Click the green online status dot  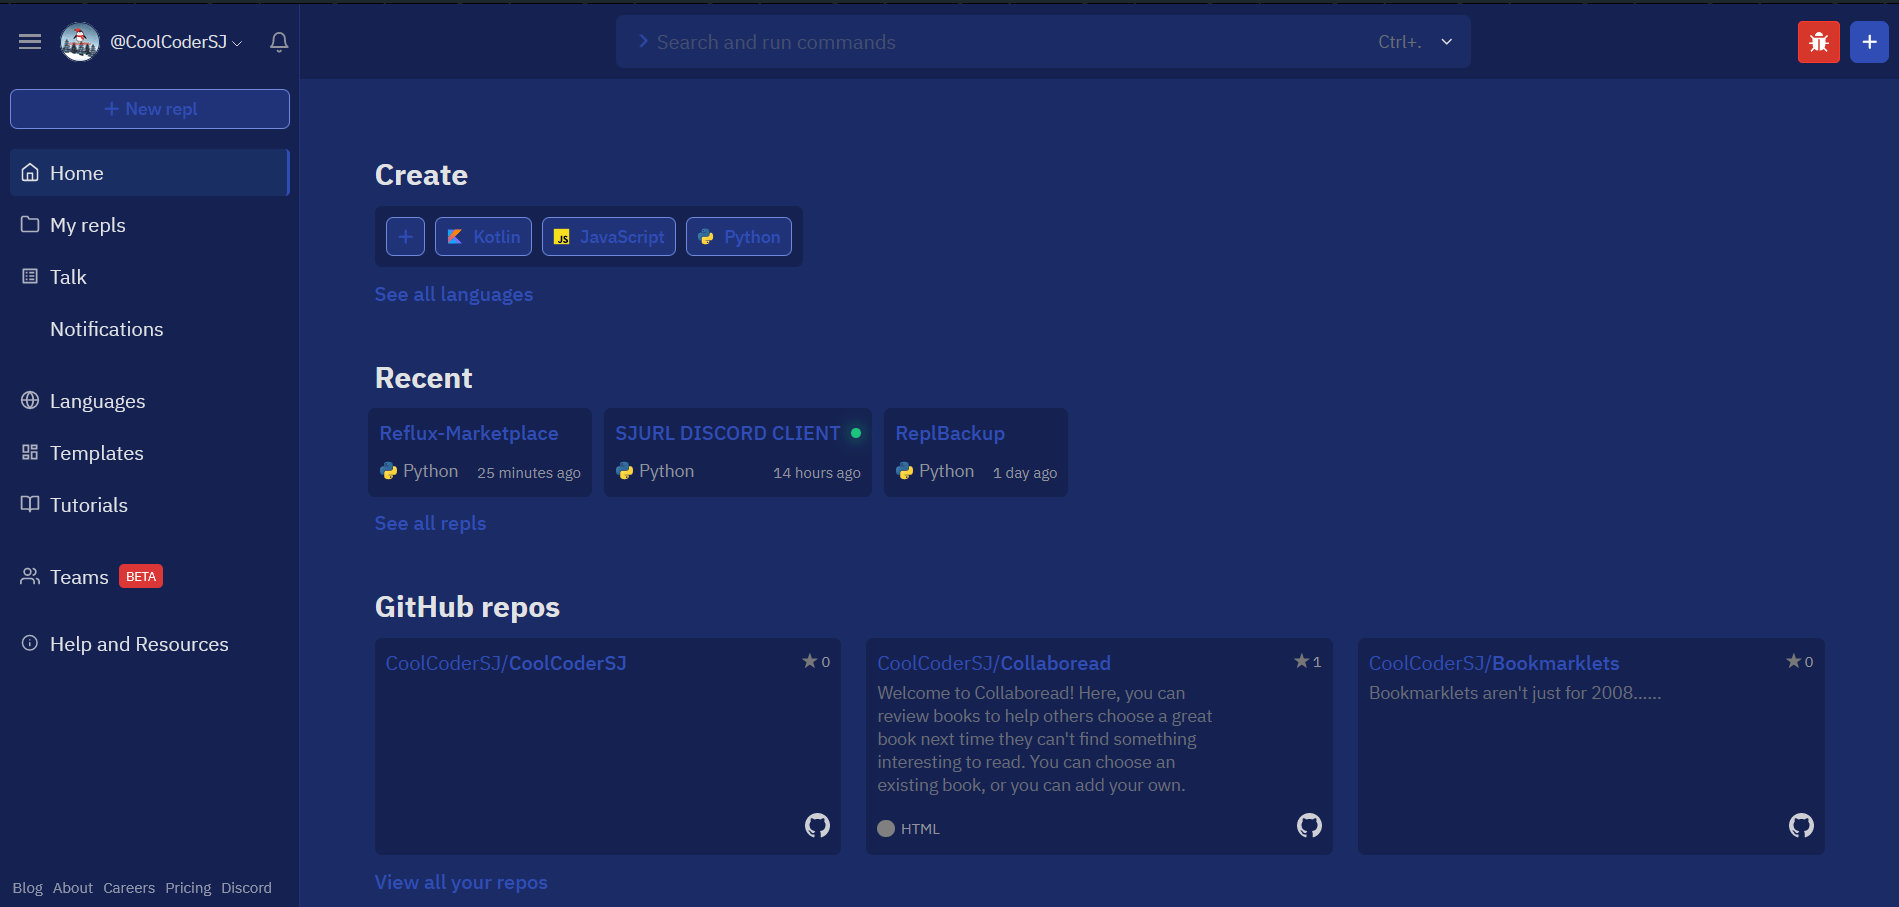(x=856, y=433)
